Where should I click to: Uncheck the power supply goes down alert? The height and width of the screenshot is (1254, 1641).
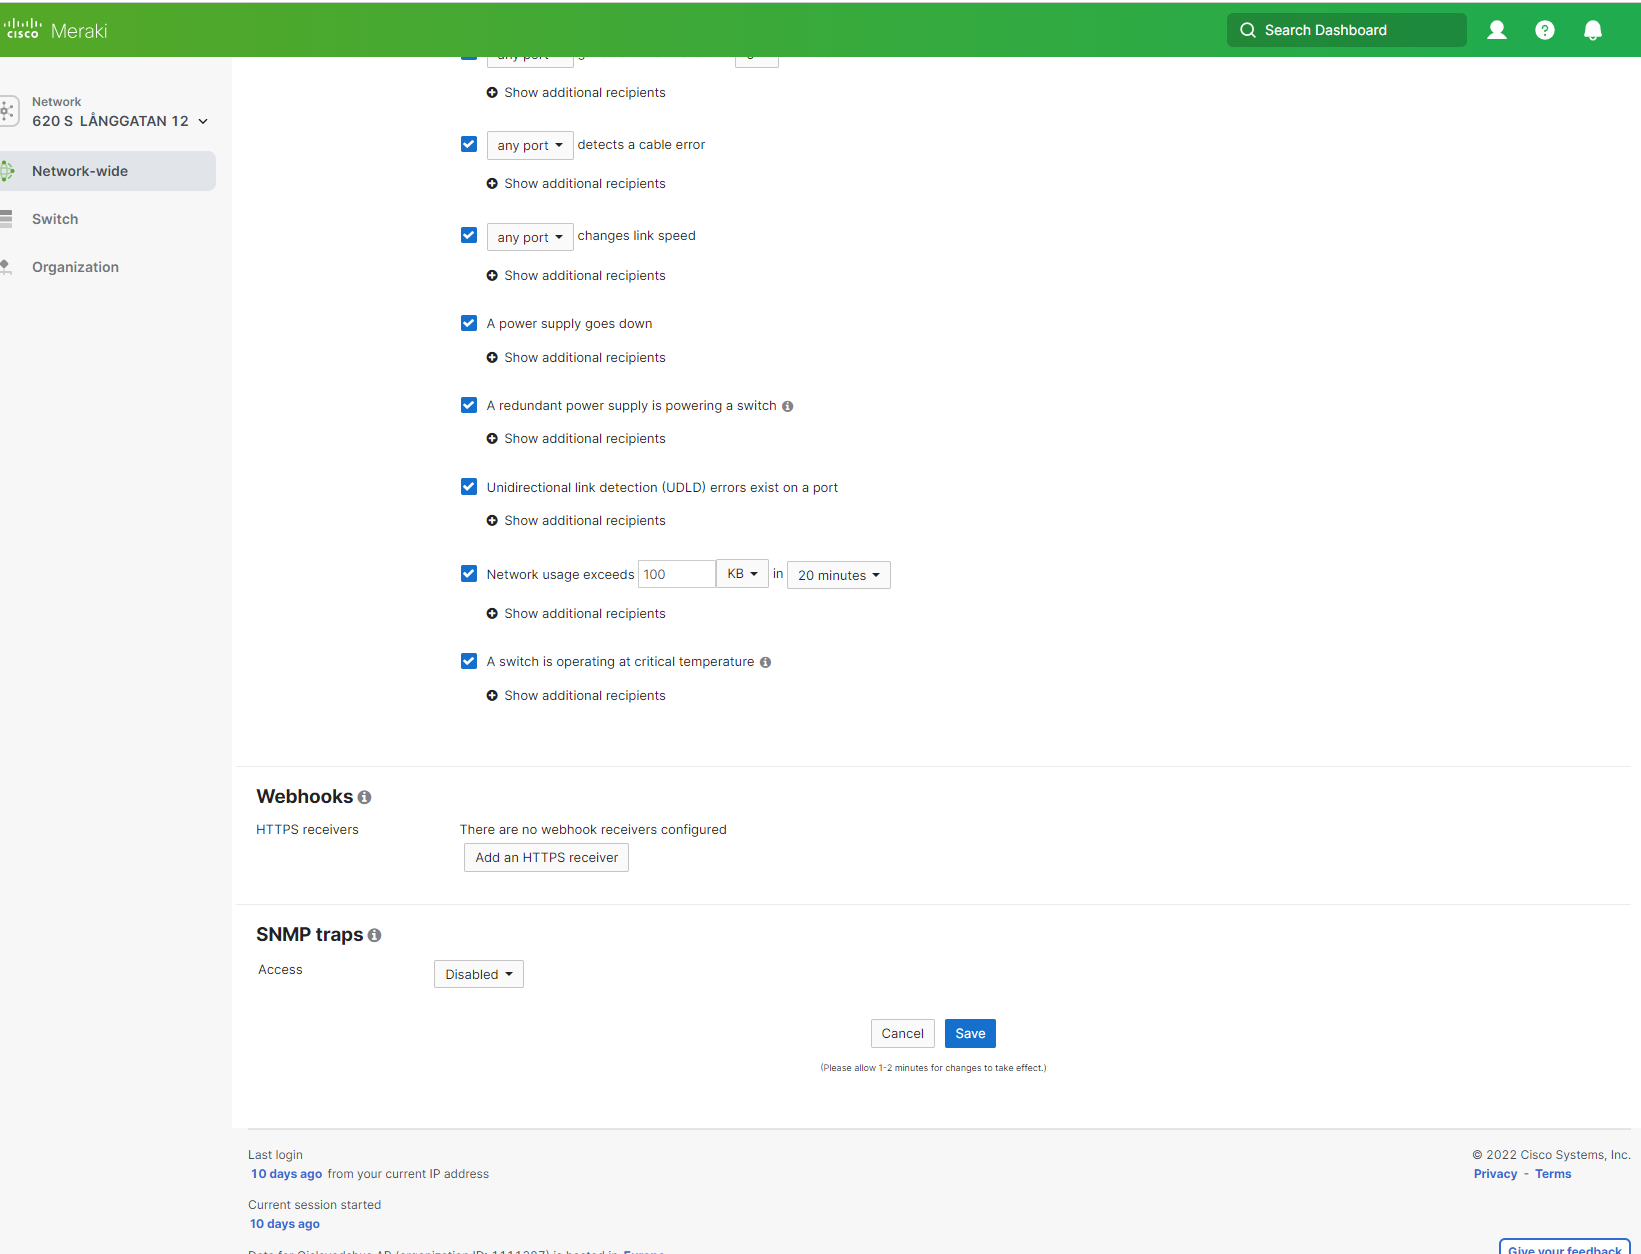[x=469, y=322]
